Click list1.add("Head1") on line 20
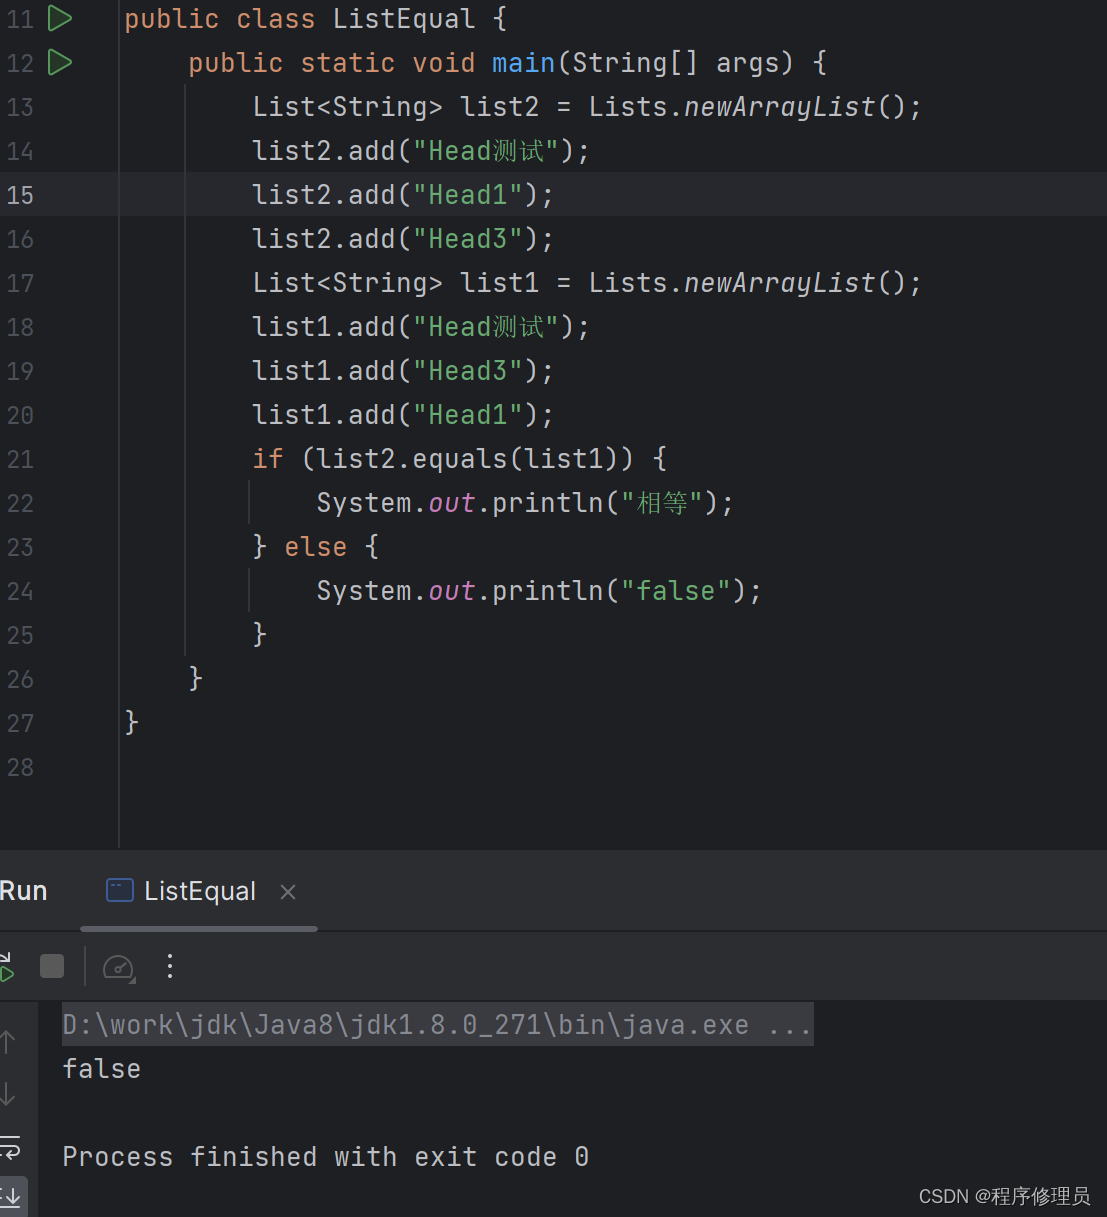1107x1217 pixels. 402,415
